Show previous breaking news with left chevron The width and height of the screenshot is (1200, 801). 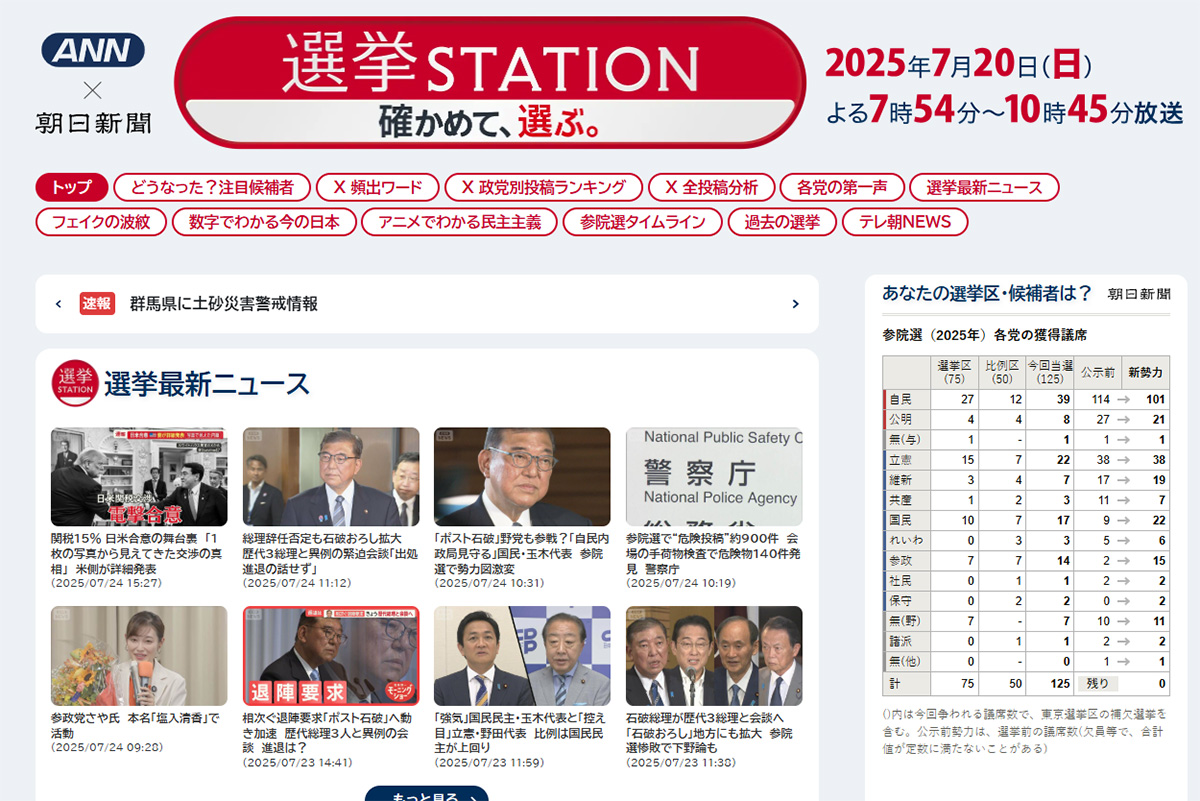(x=59, y=304)
